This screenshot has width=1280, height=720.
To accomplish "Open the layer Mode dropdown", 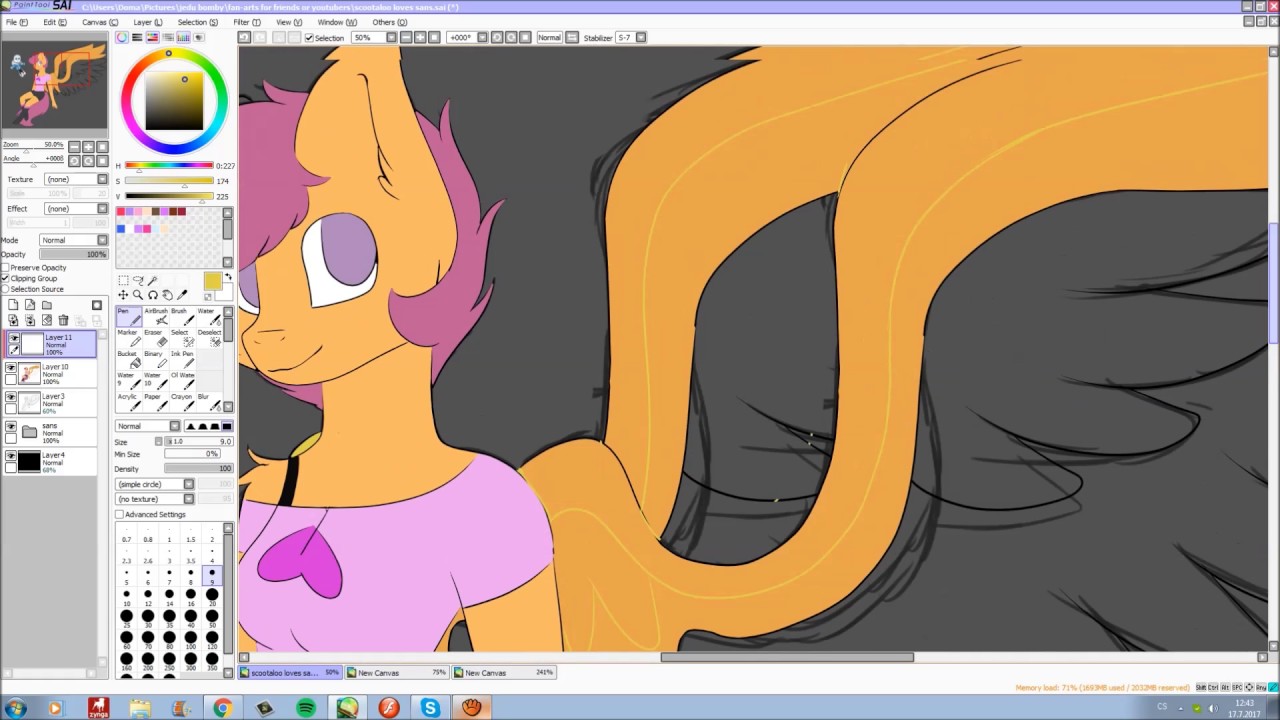I will coord(73,240).
